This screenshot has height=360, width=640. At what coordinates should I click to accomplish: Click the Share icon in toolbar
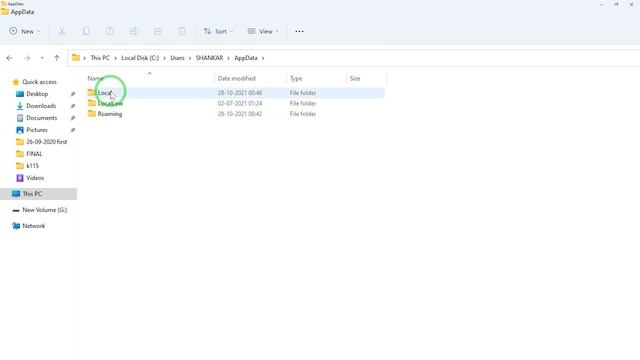(158, 31)
